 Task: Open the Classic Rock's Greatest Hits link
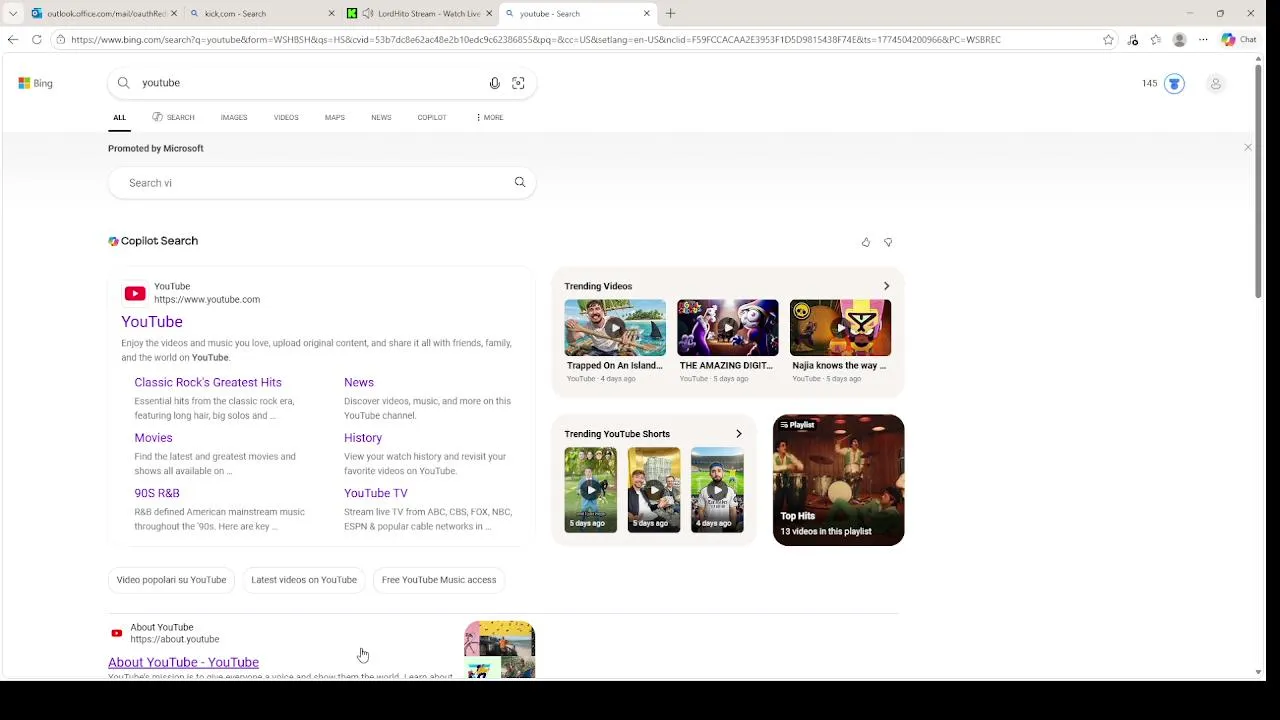(208, 382)
